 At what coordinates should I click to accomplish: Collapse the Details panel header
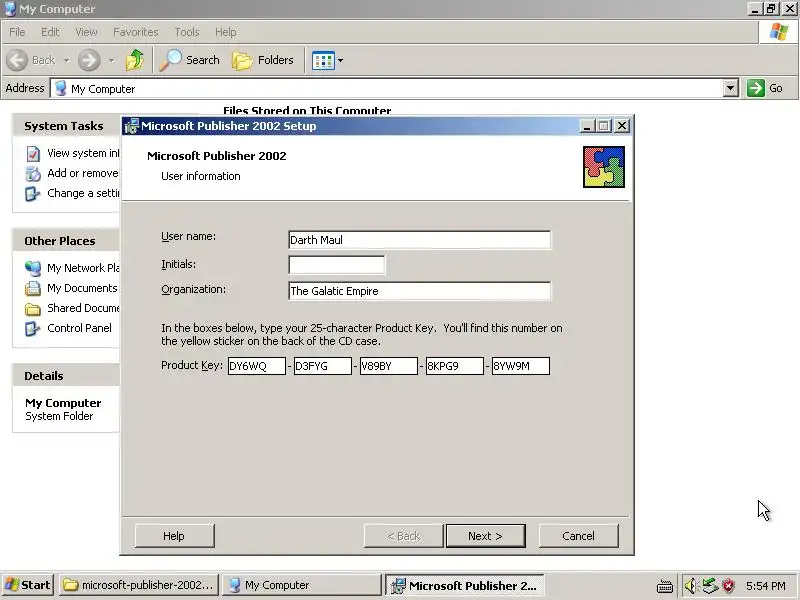click(66, 376)
